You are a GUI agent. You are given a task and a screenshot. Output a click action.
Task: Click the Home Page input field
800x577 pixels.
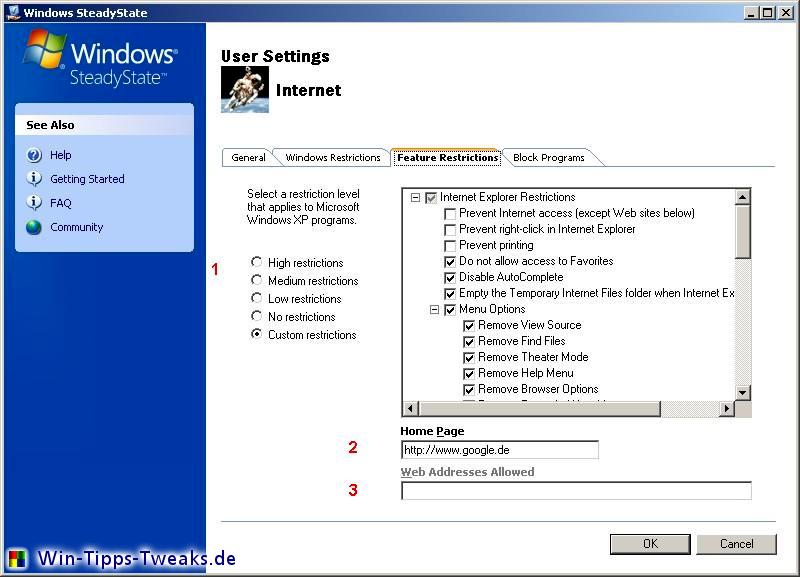pyautogui.click(x=499, y=450)
